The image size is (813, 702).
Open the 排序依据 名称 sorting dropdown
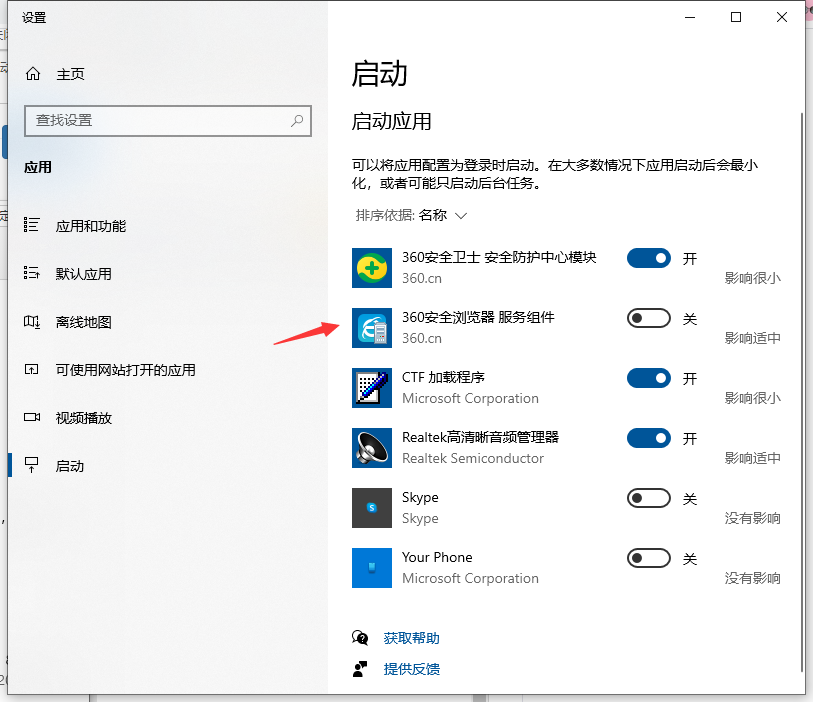coord(435,215)
